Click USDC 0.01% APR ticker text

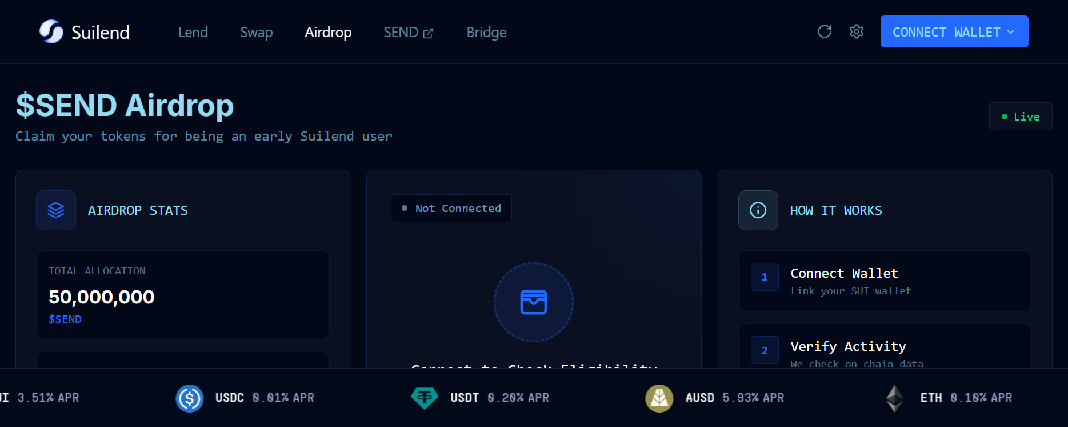coord(265,398)
